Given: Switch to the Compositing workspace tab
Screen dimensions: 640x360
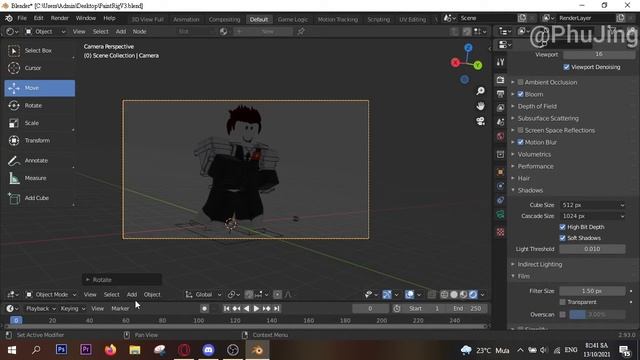Looking at the screenshot, I should (224, 19).
